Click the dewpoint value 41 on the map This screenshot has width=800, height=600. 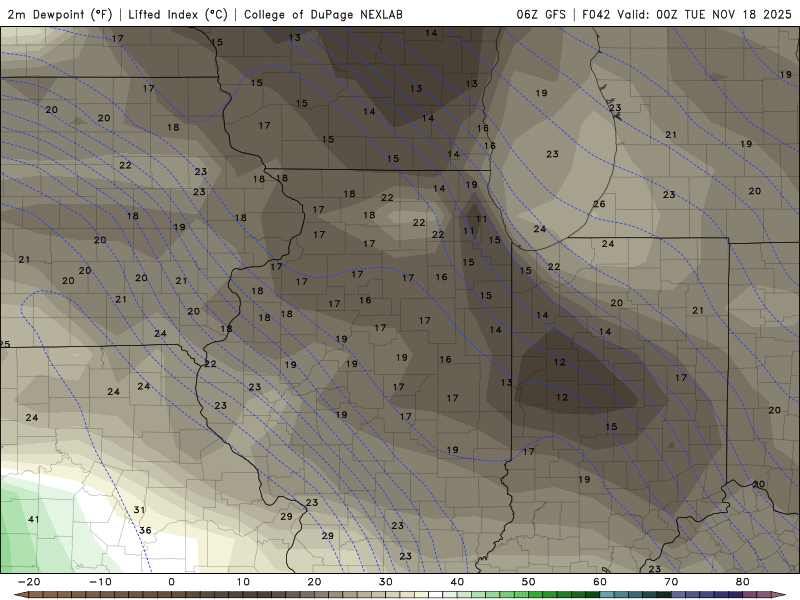tap(34, 519)
